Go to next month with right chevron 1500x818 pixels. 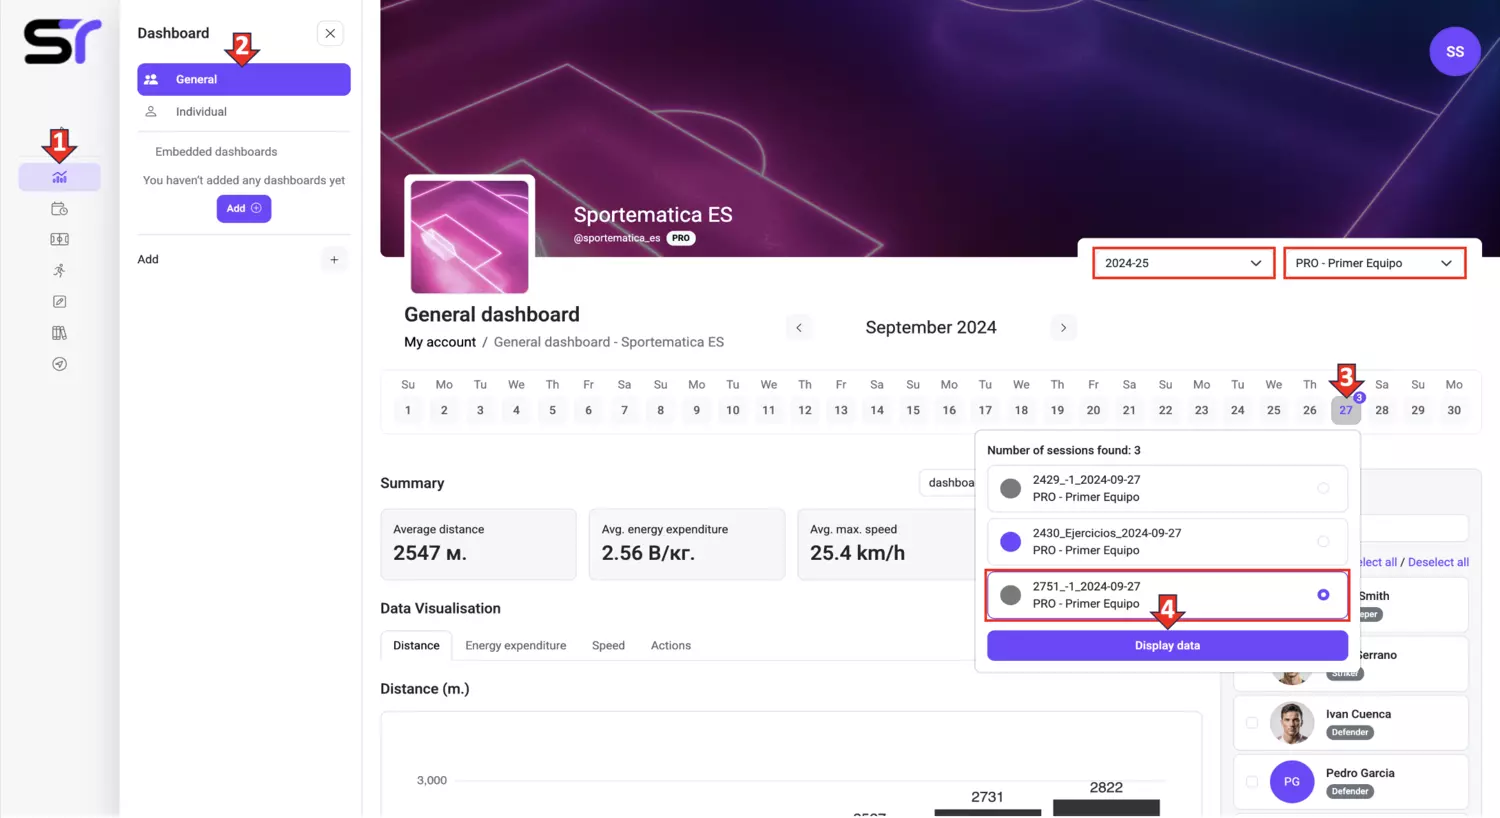pos(1063,327)
